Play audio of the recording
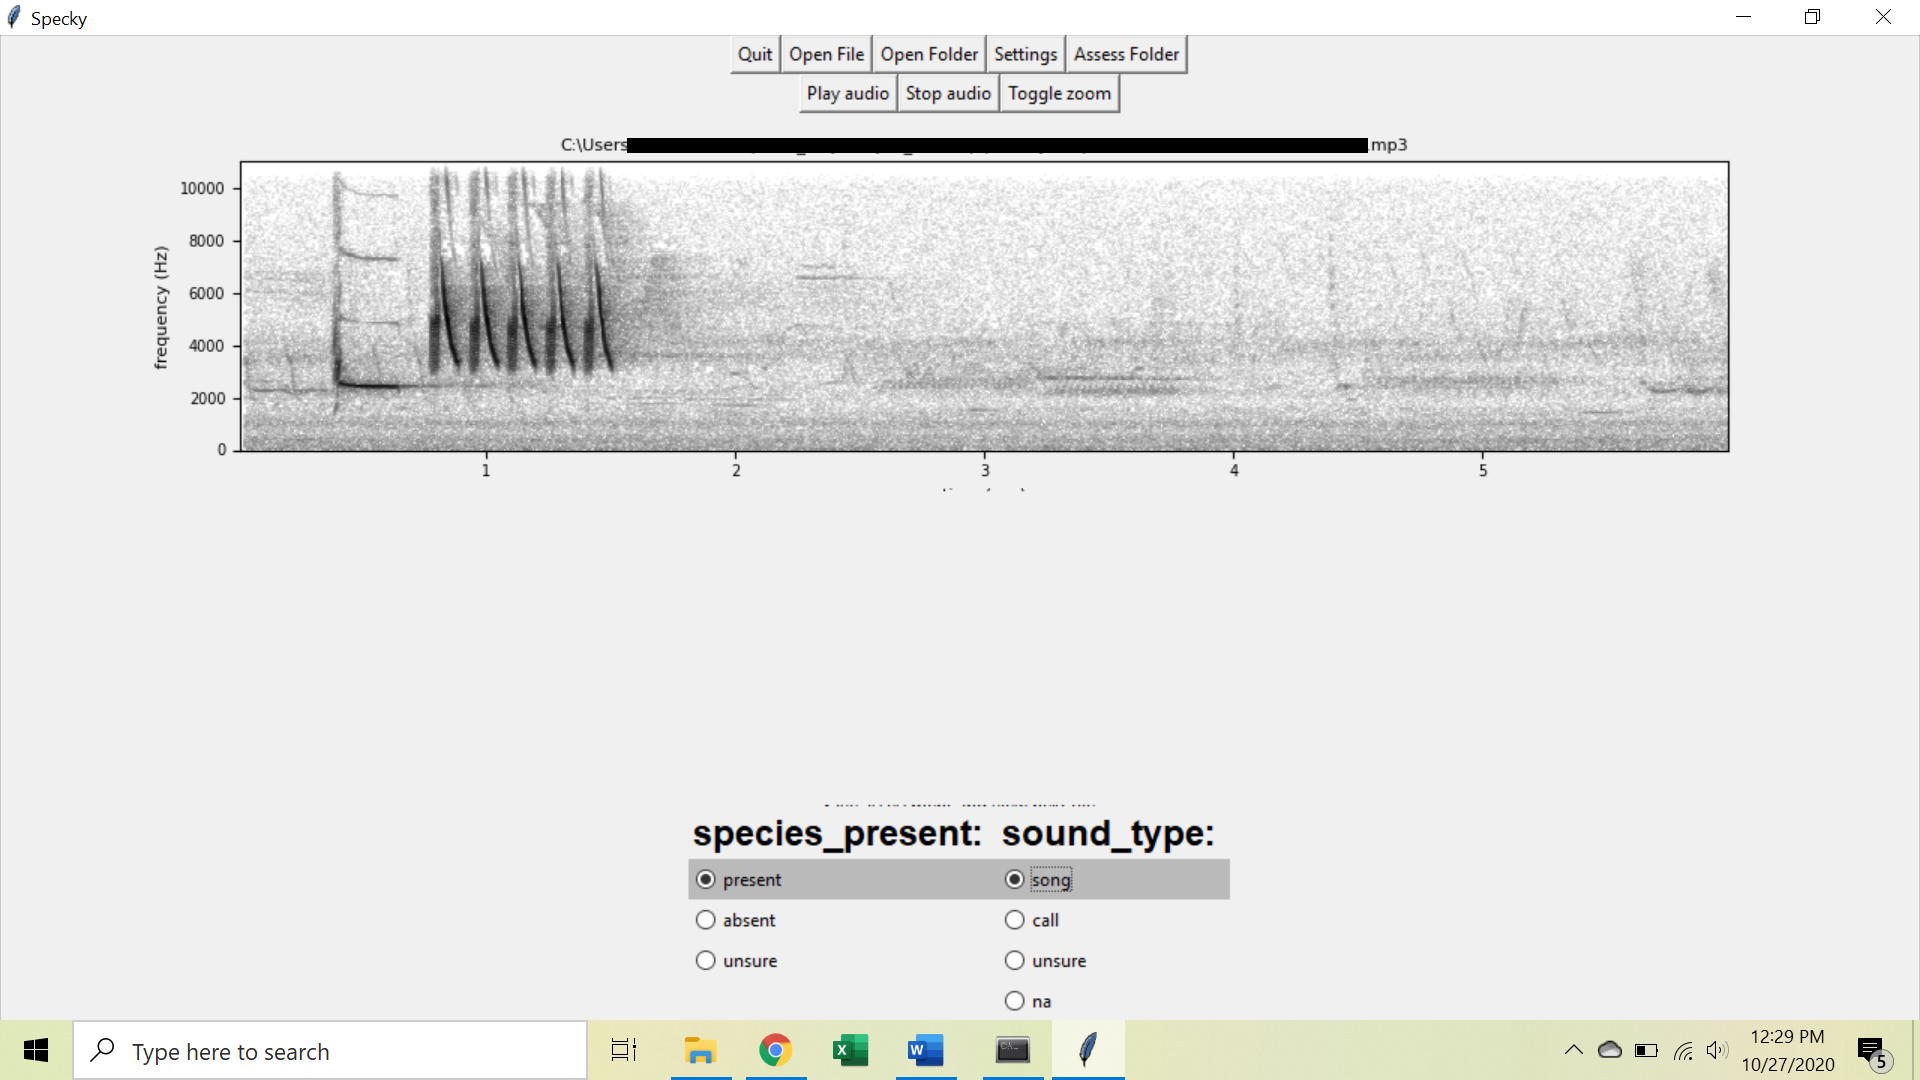Screen dimensions: 1920x1080 pos(847,93)
